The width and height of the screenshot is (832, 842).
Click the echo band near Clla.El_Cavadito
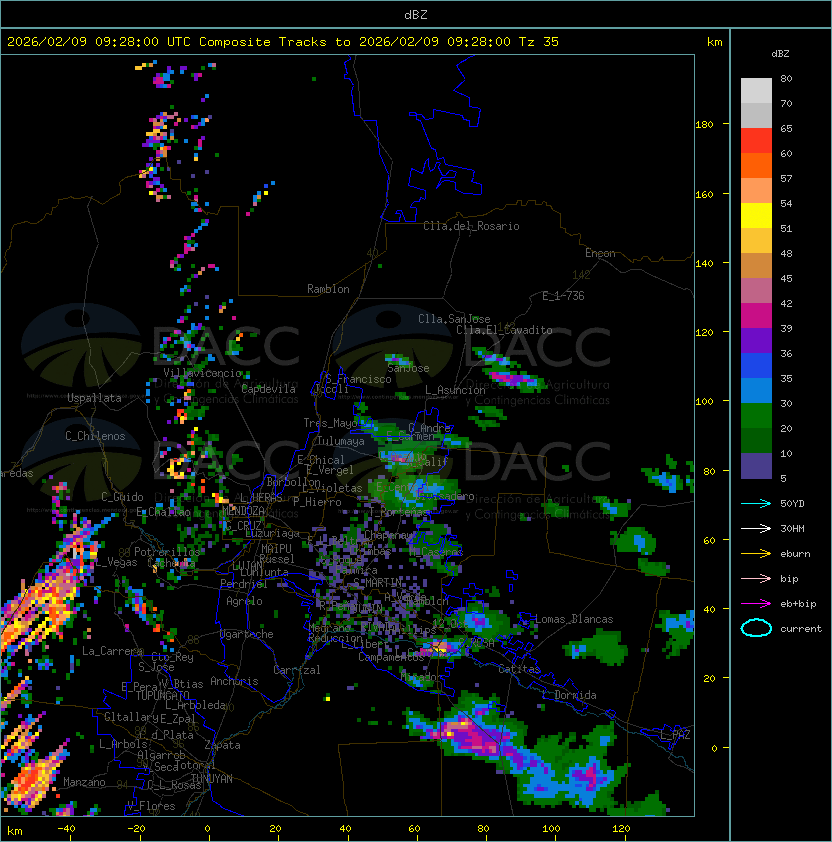point(506,369)
